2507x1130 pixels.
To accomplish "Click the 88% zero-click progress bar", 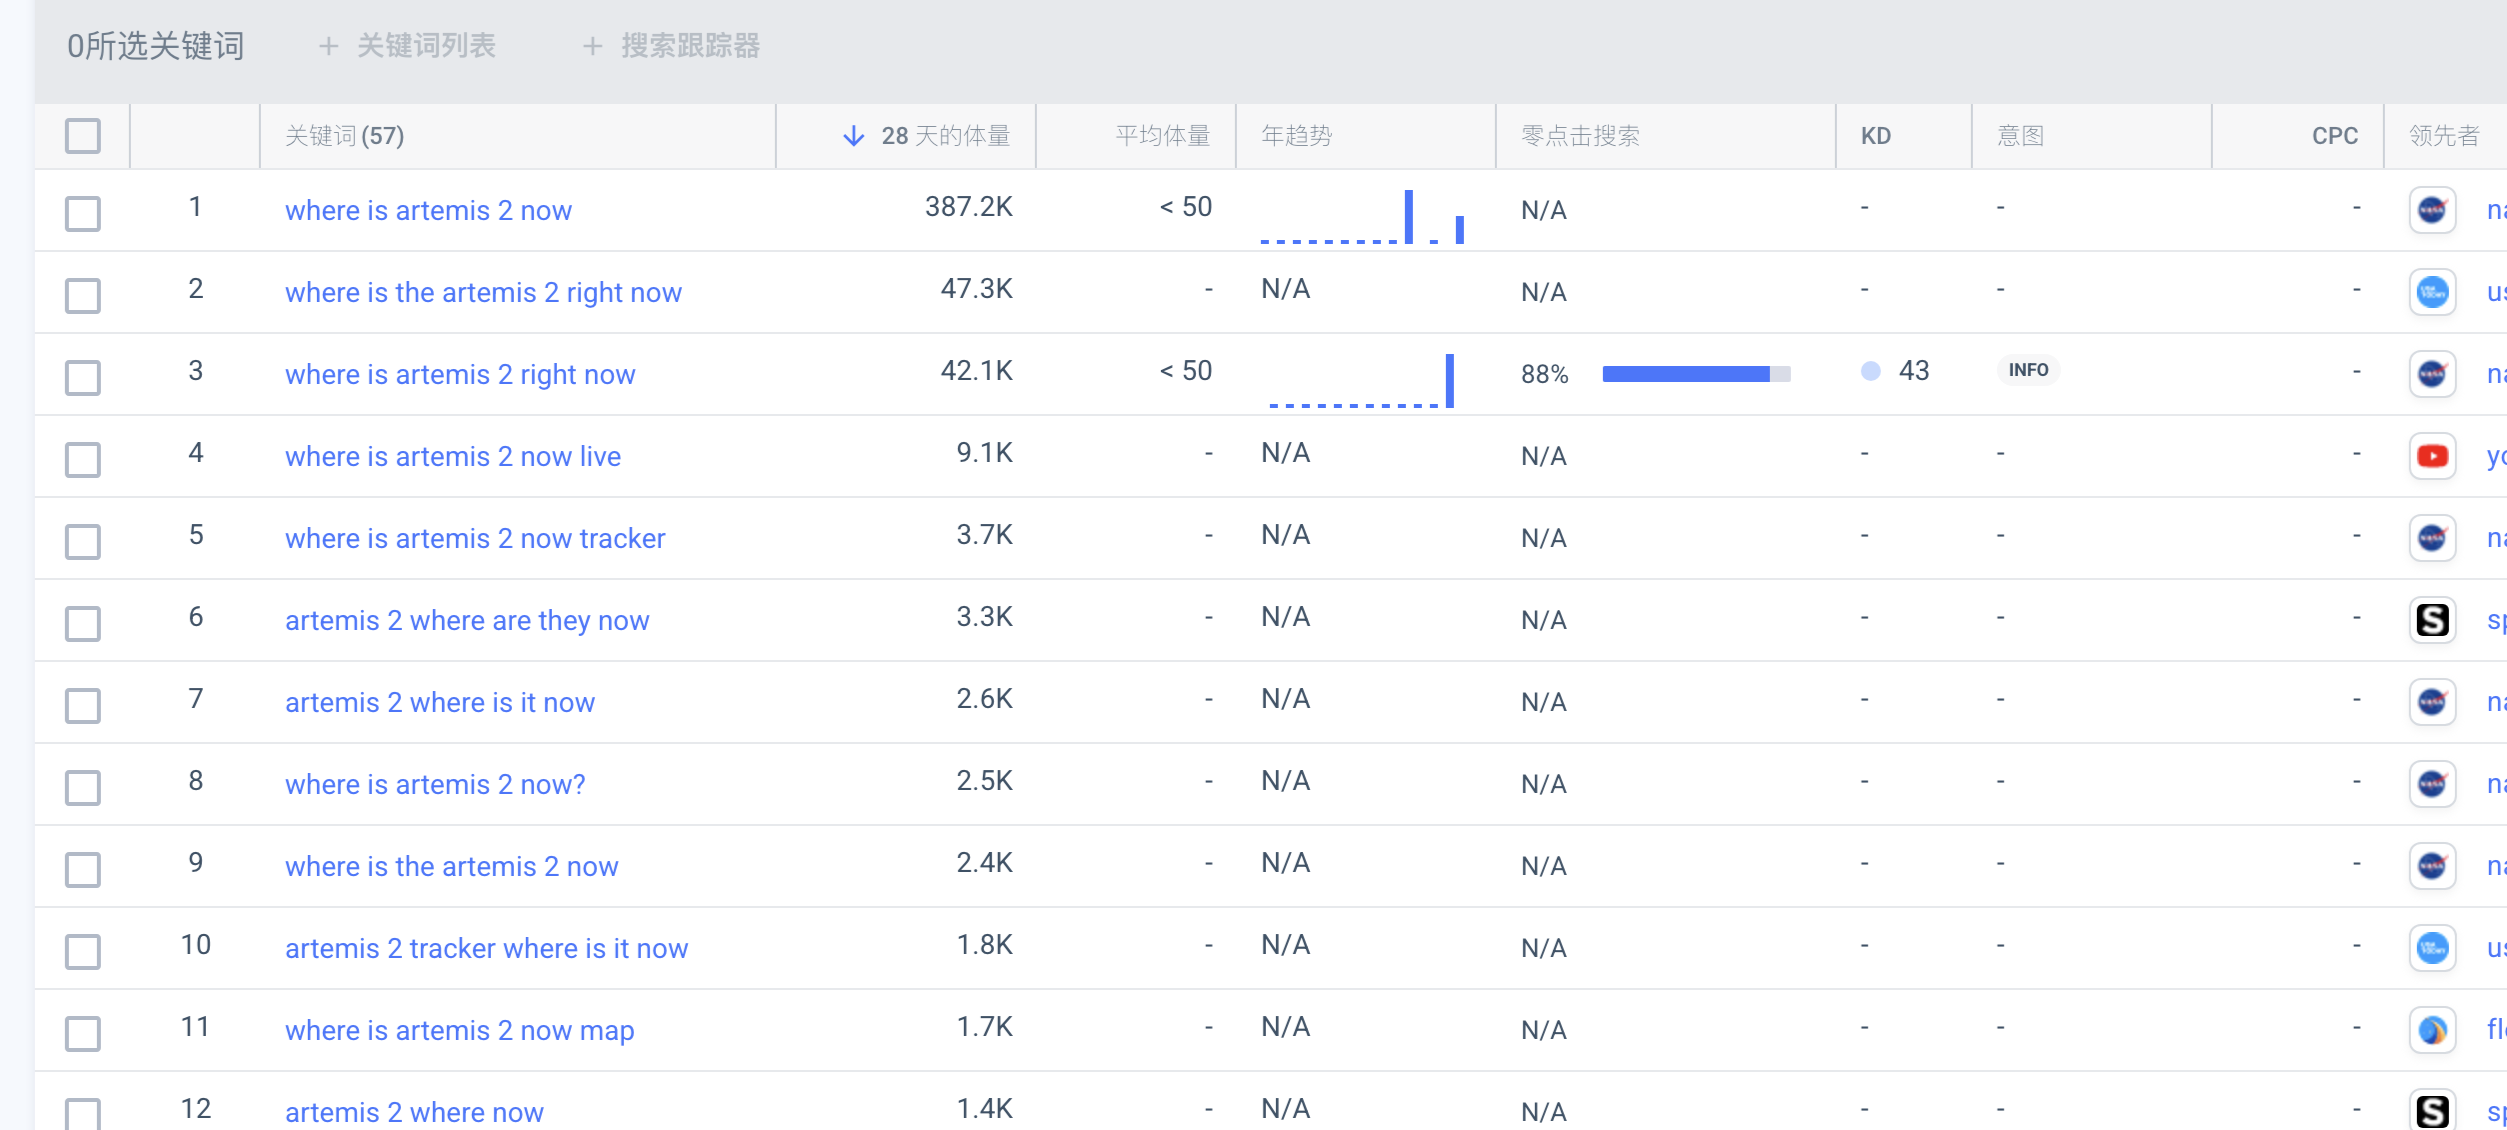I will point(1695,374).
